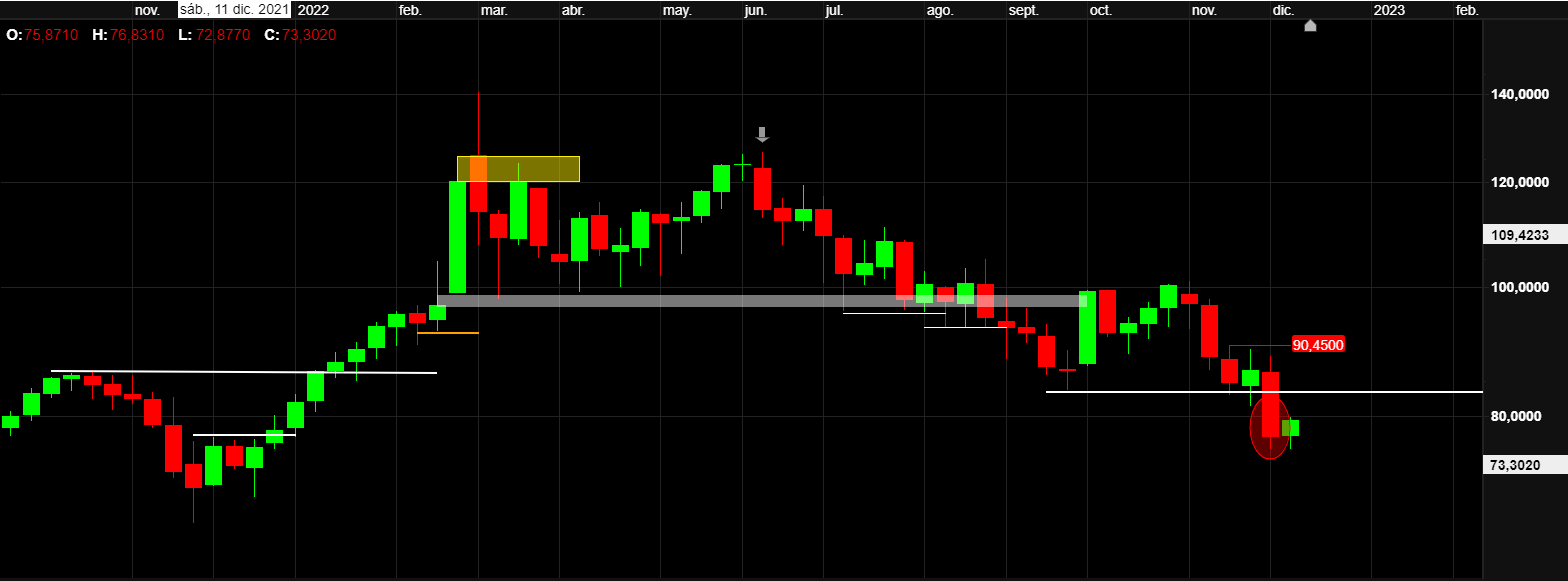Select the short orange horizontal line near February

coord(448,332)
